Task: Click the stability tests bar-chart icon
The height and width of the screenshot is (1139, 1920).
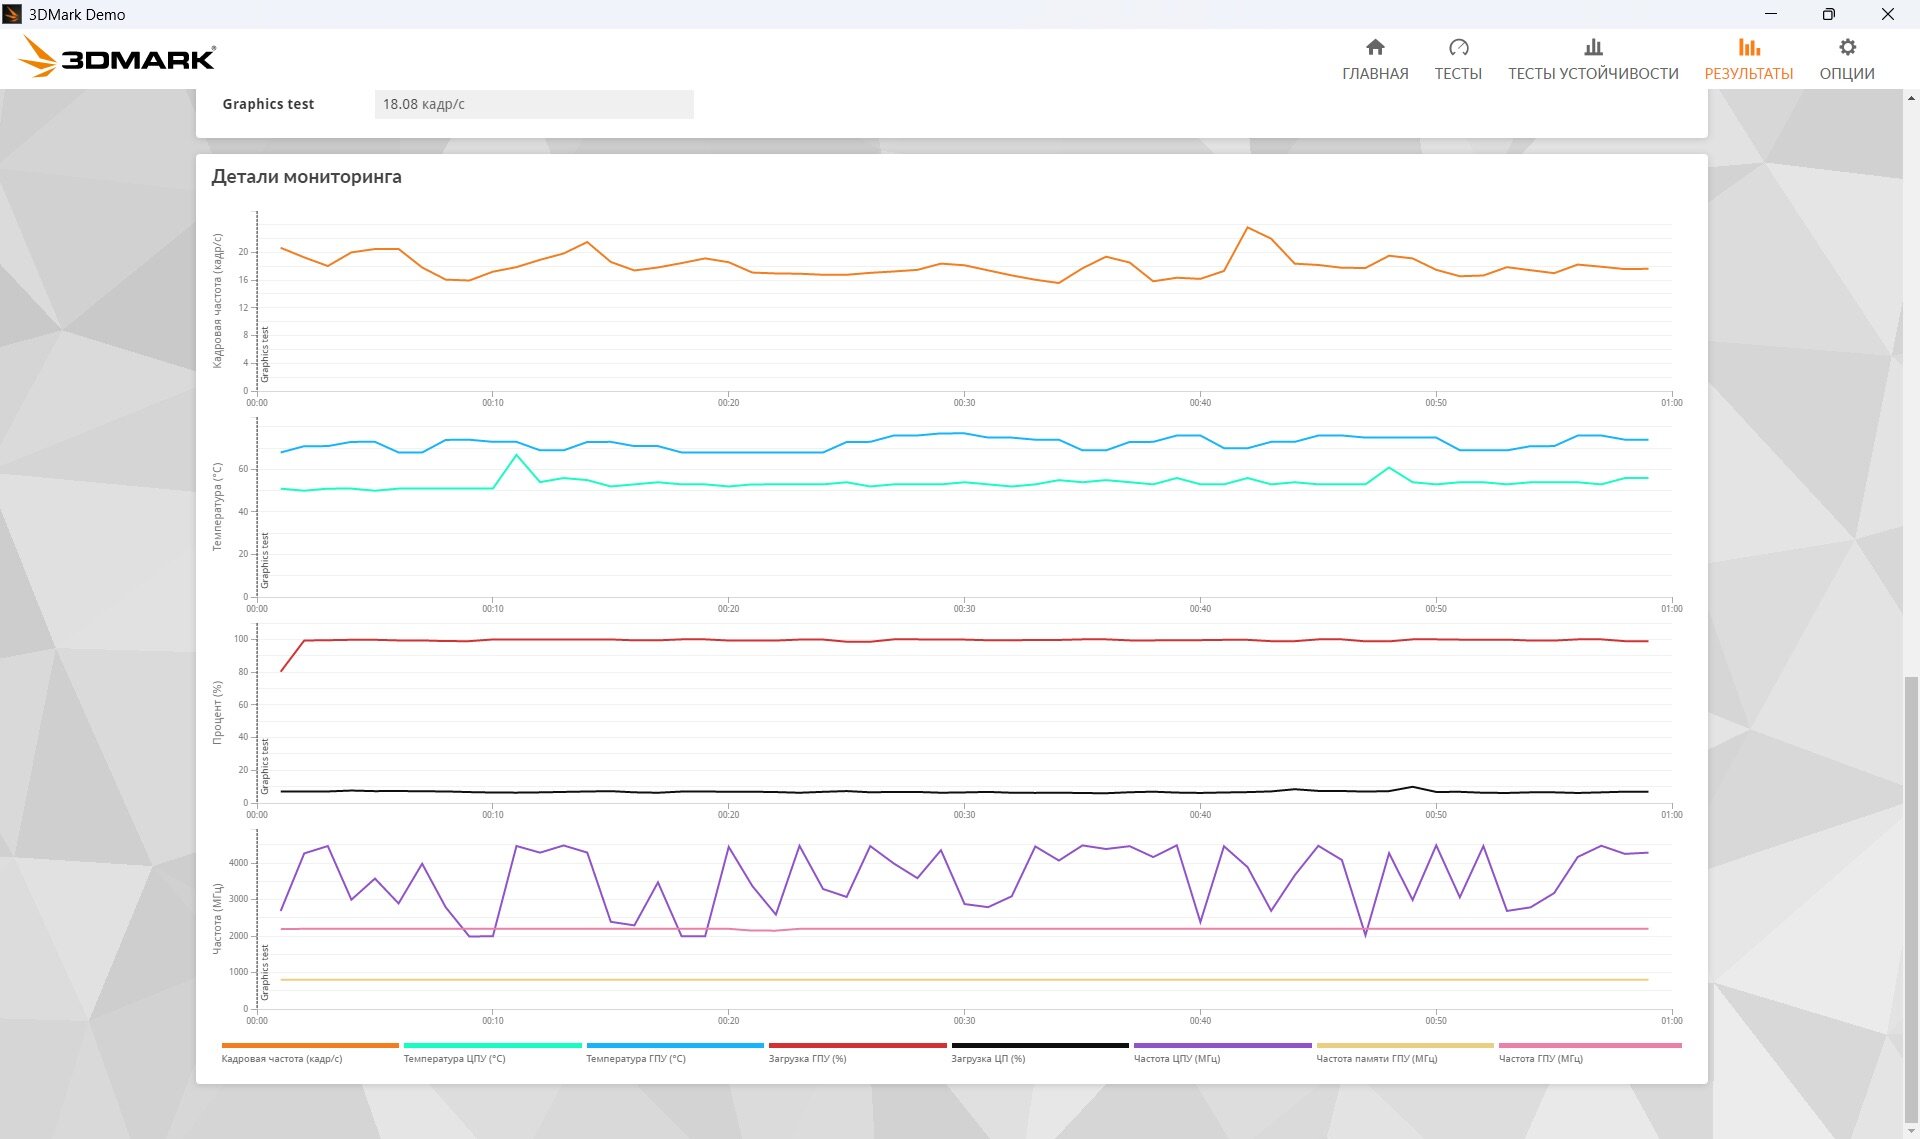Action: click(1593, 47)
